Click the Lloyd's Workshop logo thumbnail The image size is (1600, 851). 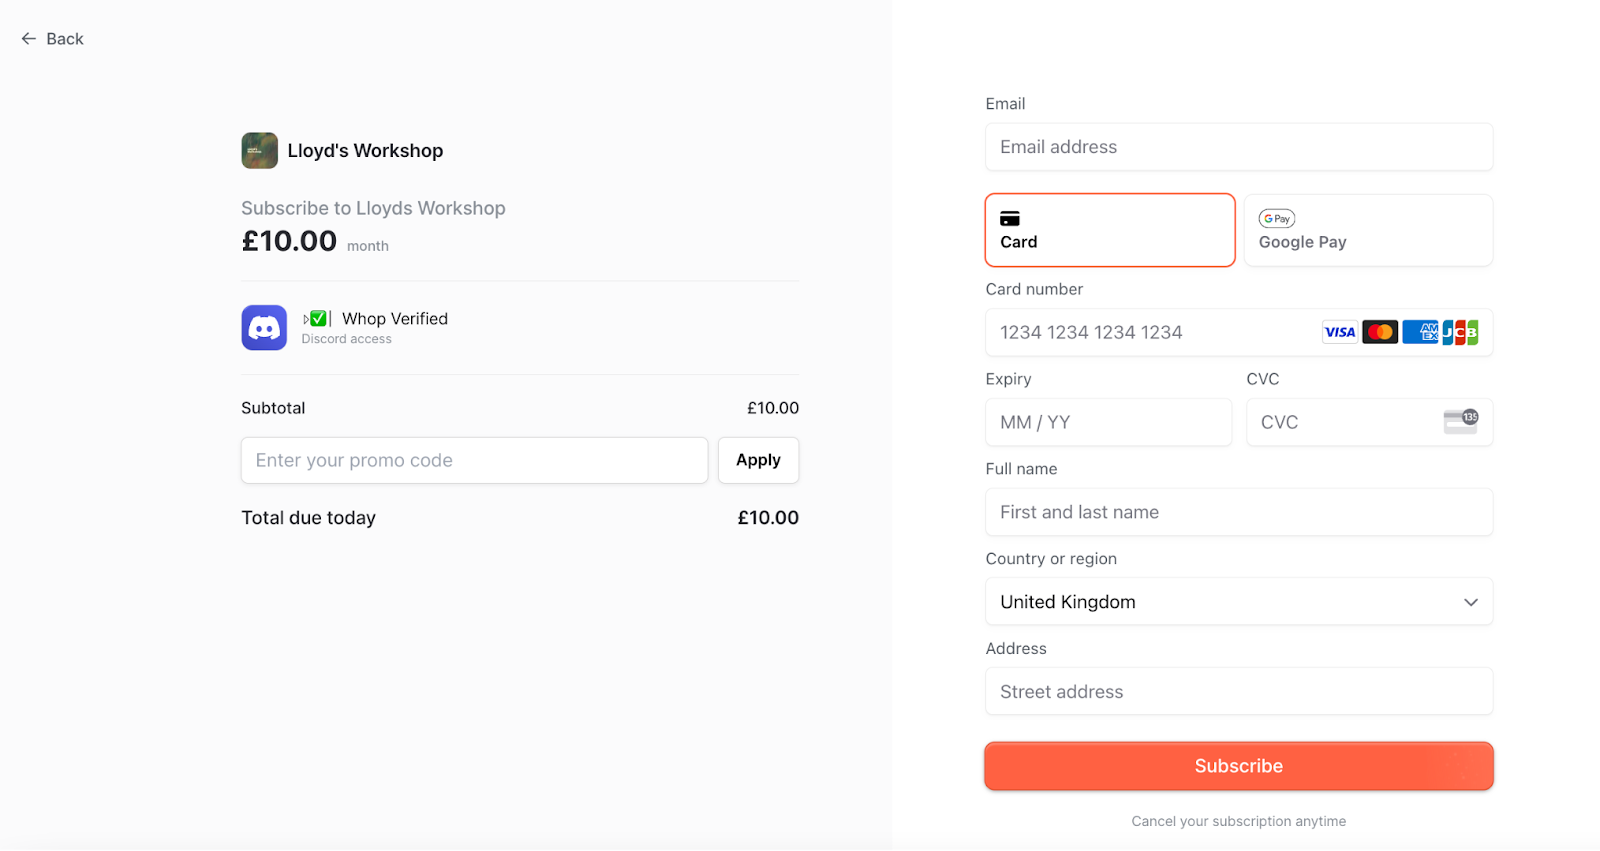(x=260, y=151)
